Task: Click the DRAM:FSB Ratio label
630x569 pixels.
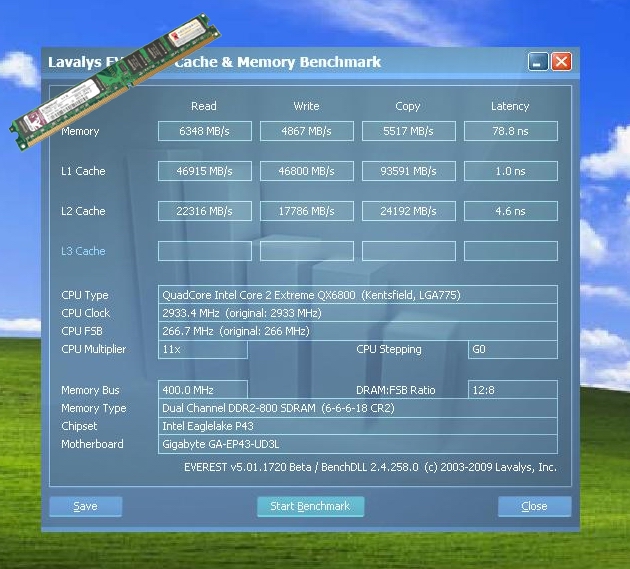Action: (396, 390)
